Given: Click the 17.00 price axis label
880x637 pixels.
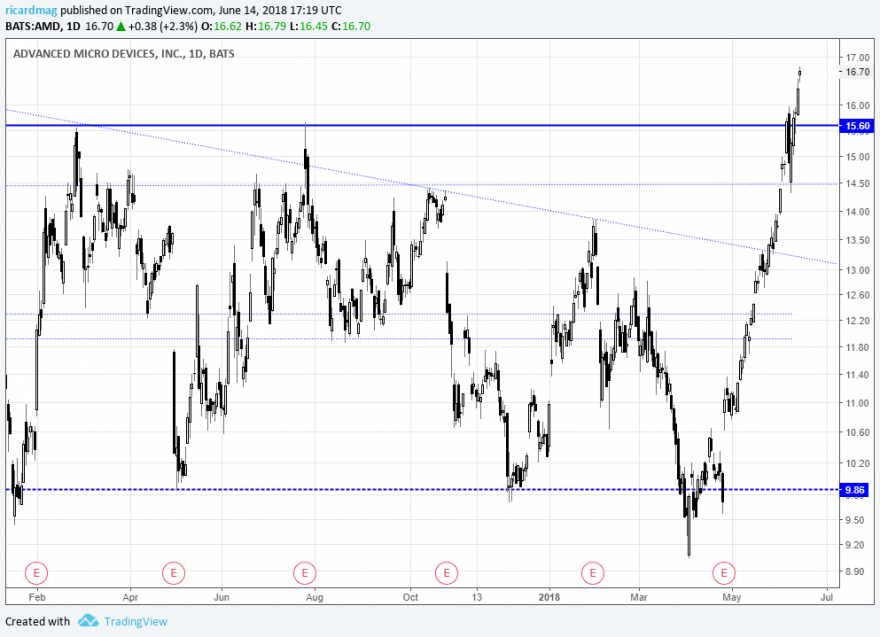Looking at the screenshot, I should (857, 58).
